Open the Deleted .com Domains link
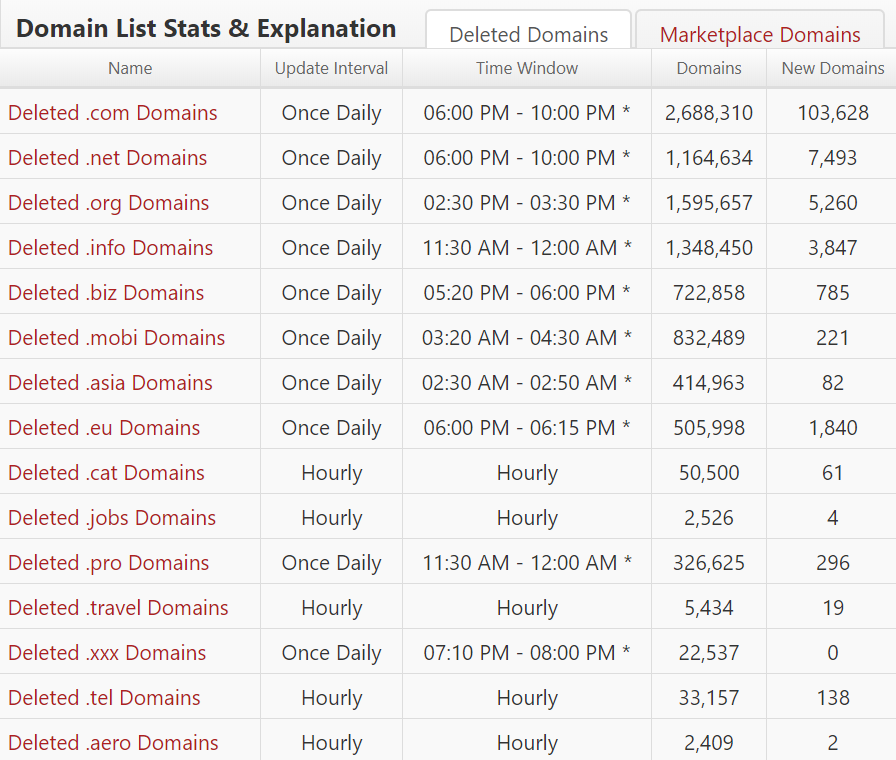Image resolution: width=896 pixels, height=760 pixels. coord(113,113)
